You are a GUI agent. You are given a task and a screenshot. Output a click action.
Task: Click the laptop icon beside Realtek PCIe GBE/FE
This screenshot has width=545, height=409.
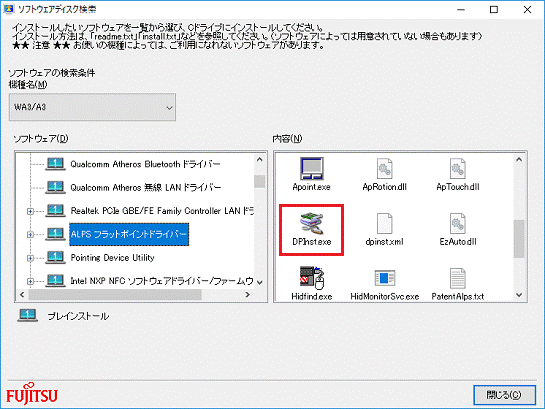[55, 211]
